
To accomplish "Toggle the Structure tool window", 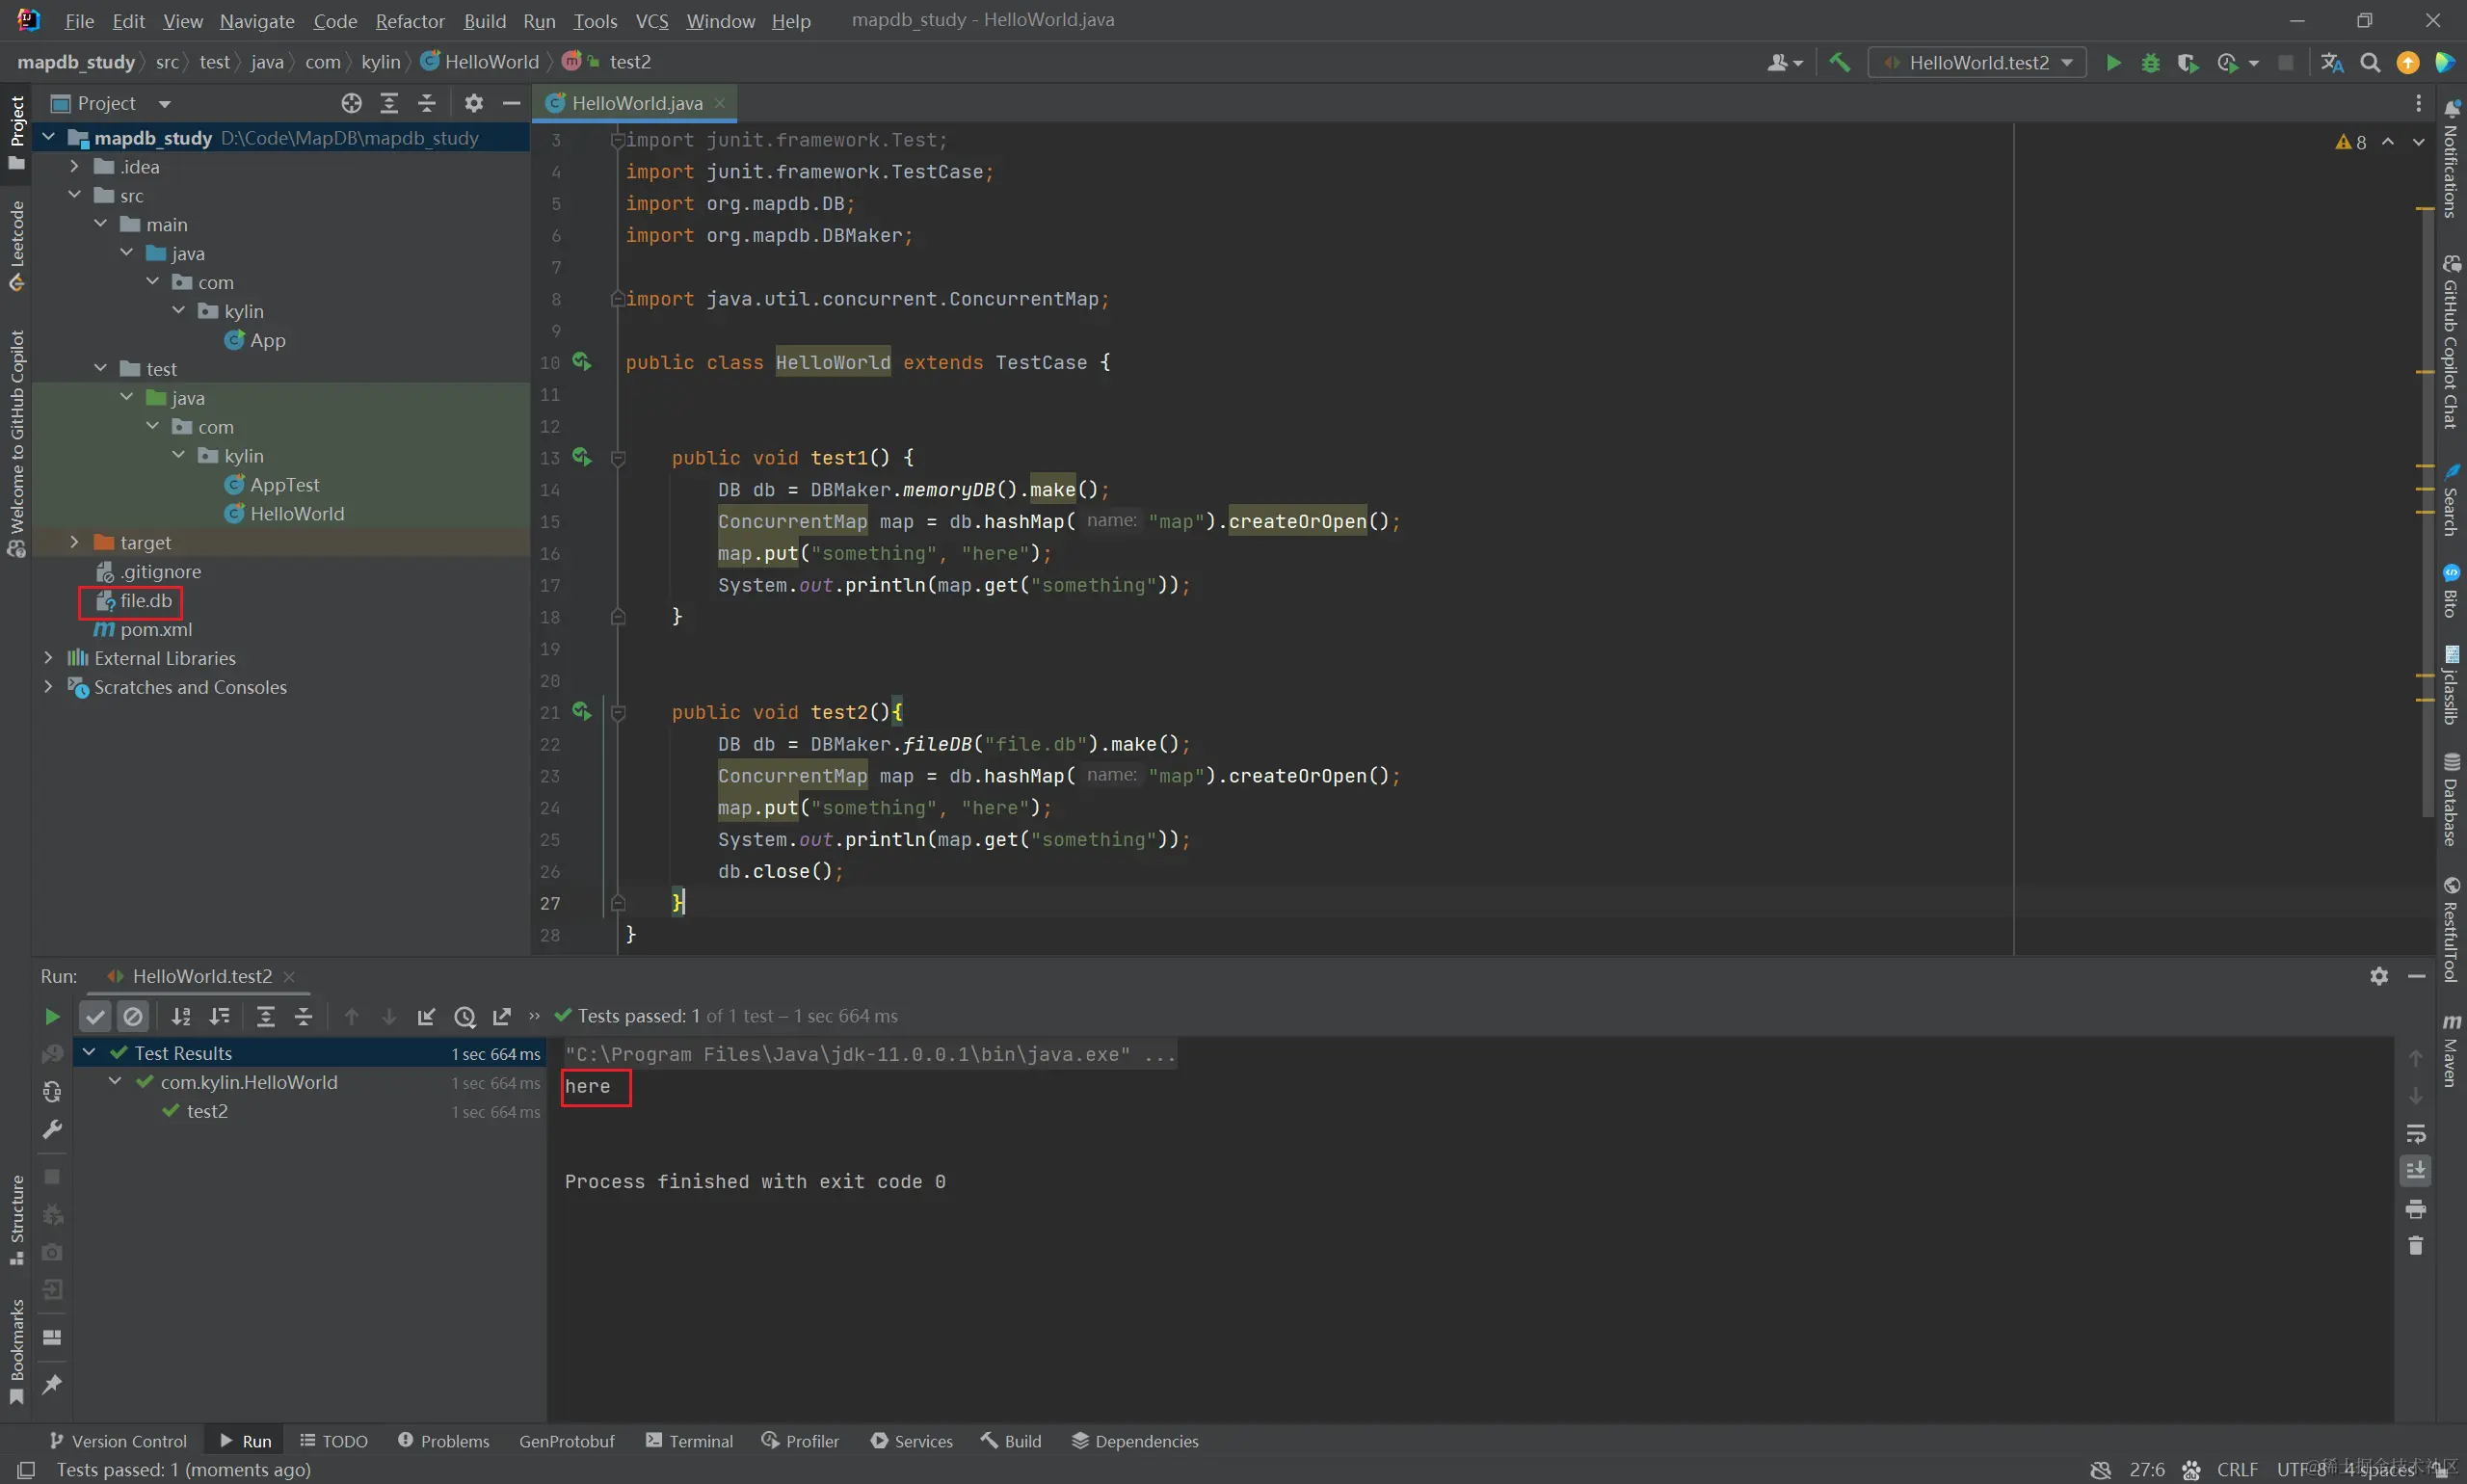I will 16,1220.
